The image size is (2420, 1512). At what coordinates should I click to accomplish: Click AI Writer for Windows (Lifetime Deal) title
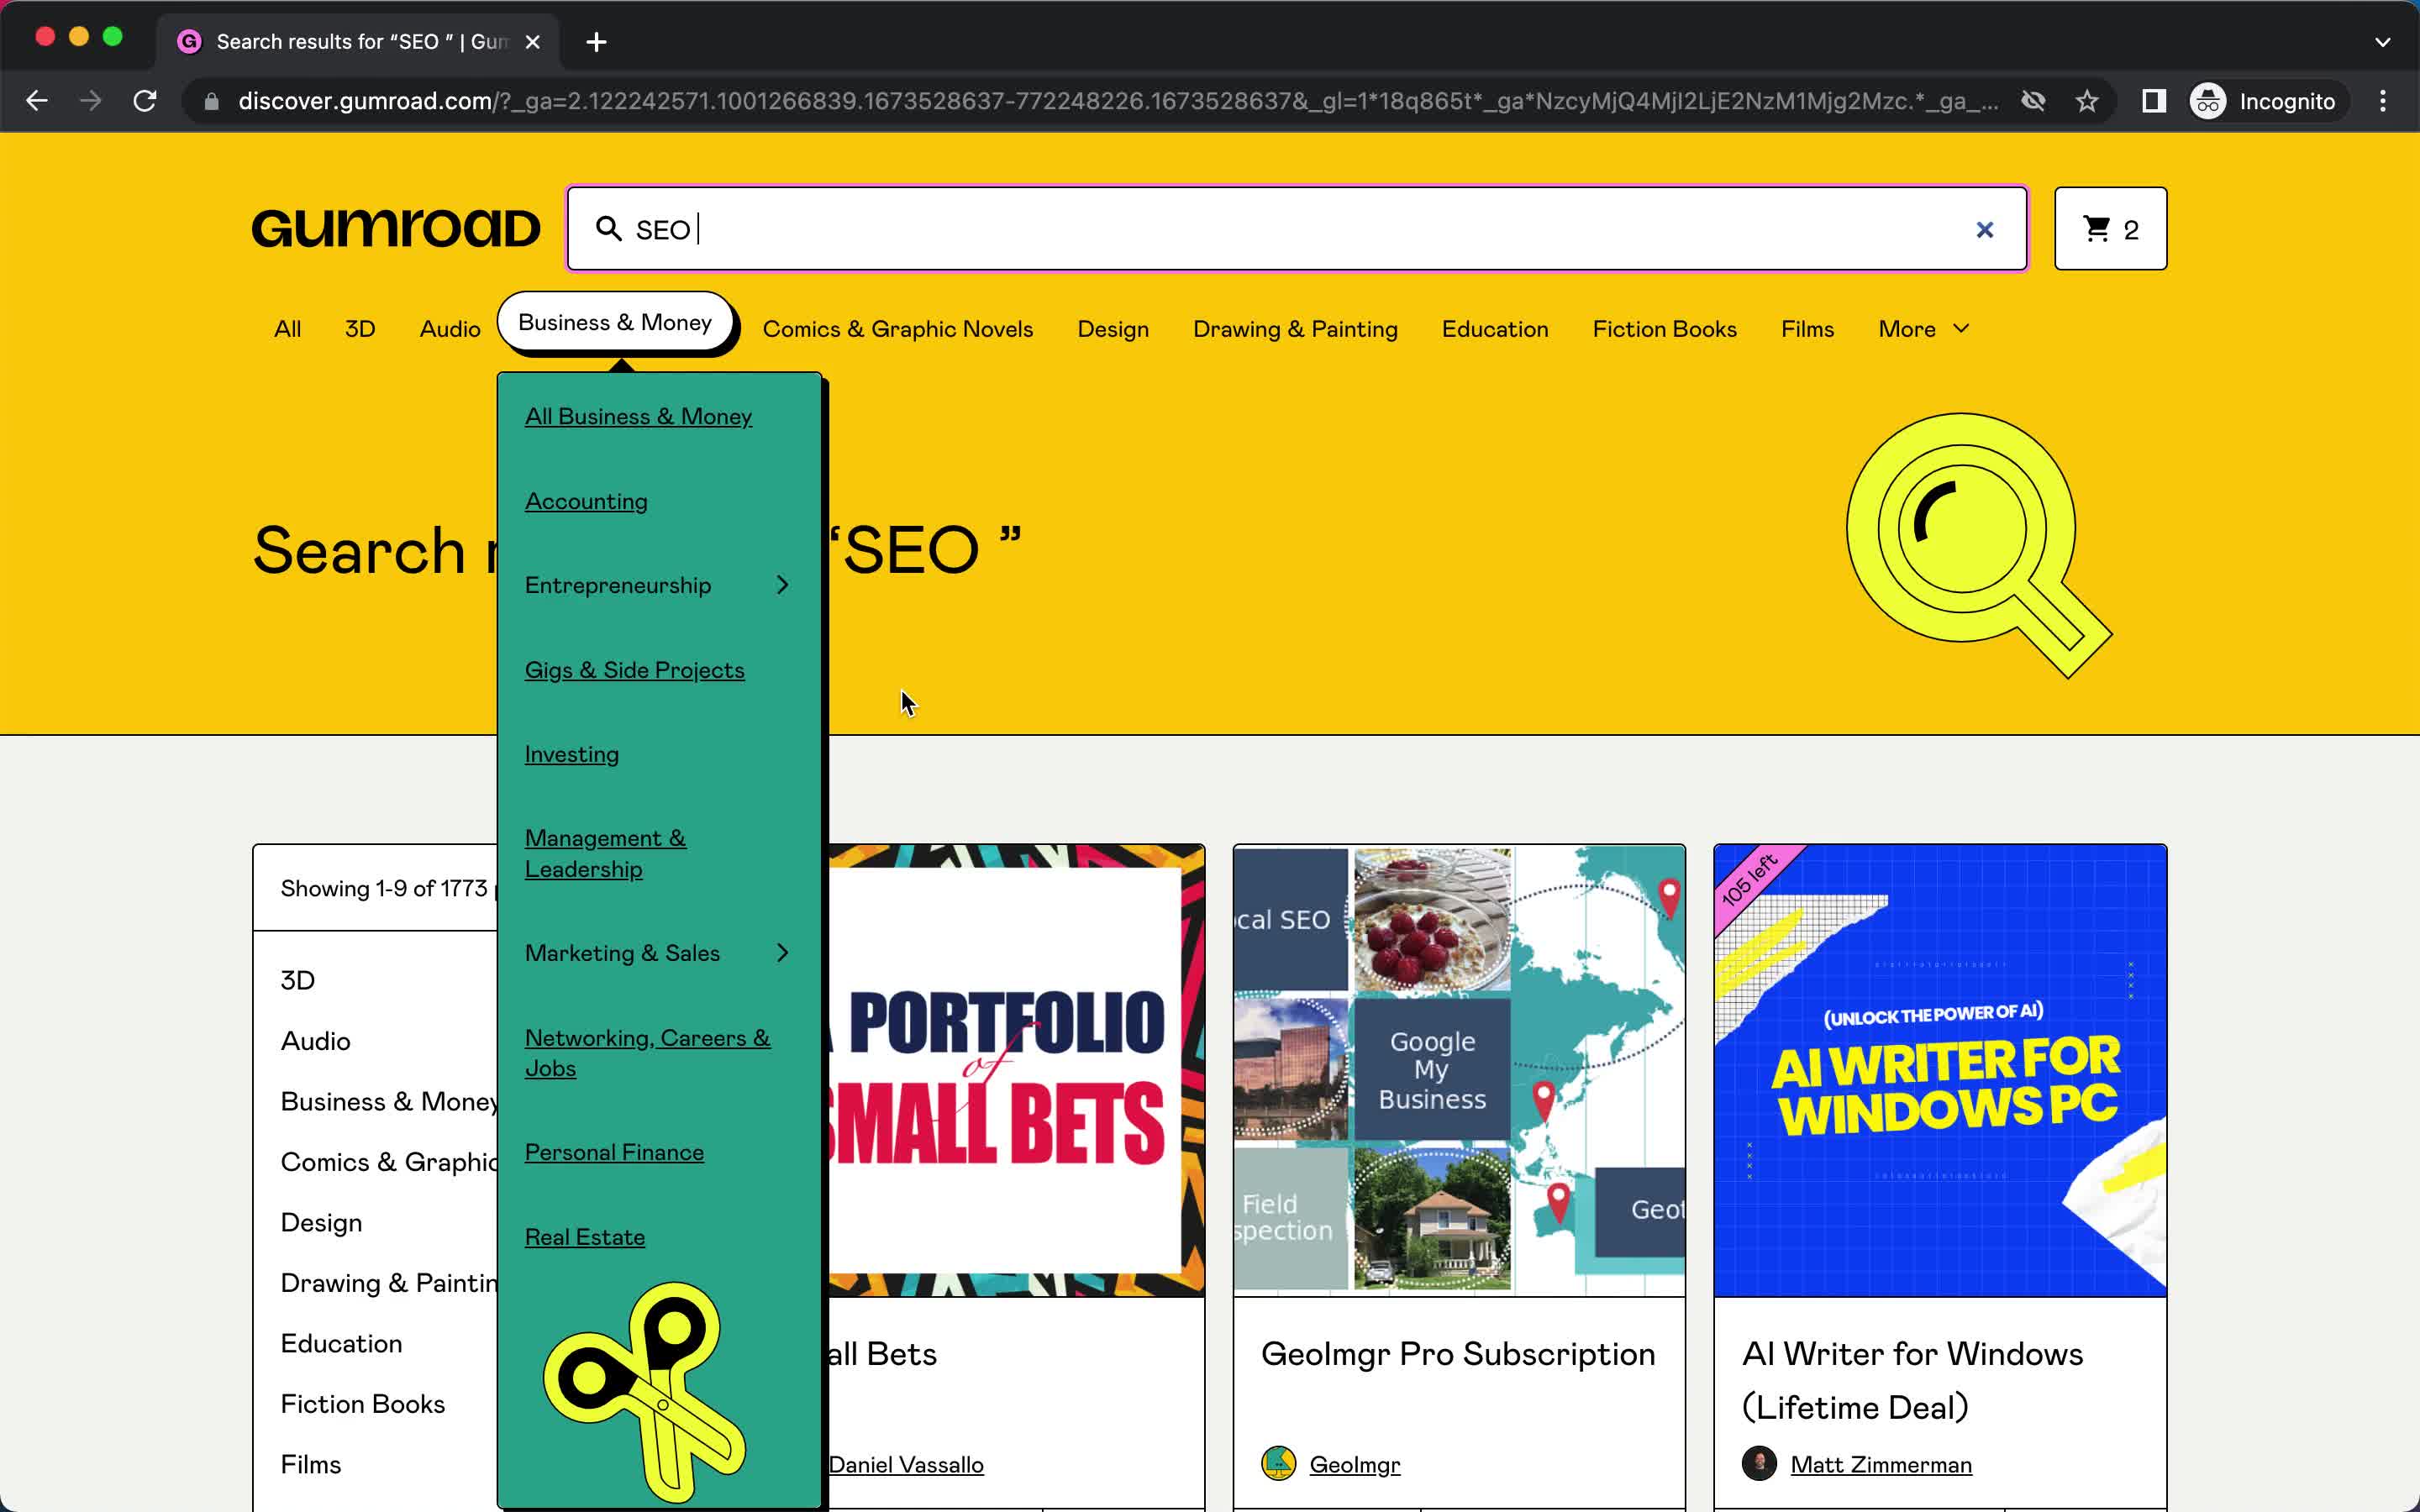tap(1912, 1381)
